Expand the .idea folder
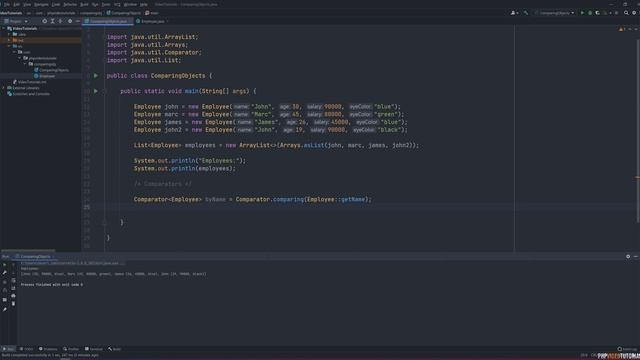 click(9, 34)
